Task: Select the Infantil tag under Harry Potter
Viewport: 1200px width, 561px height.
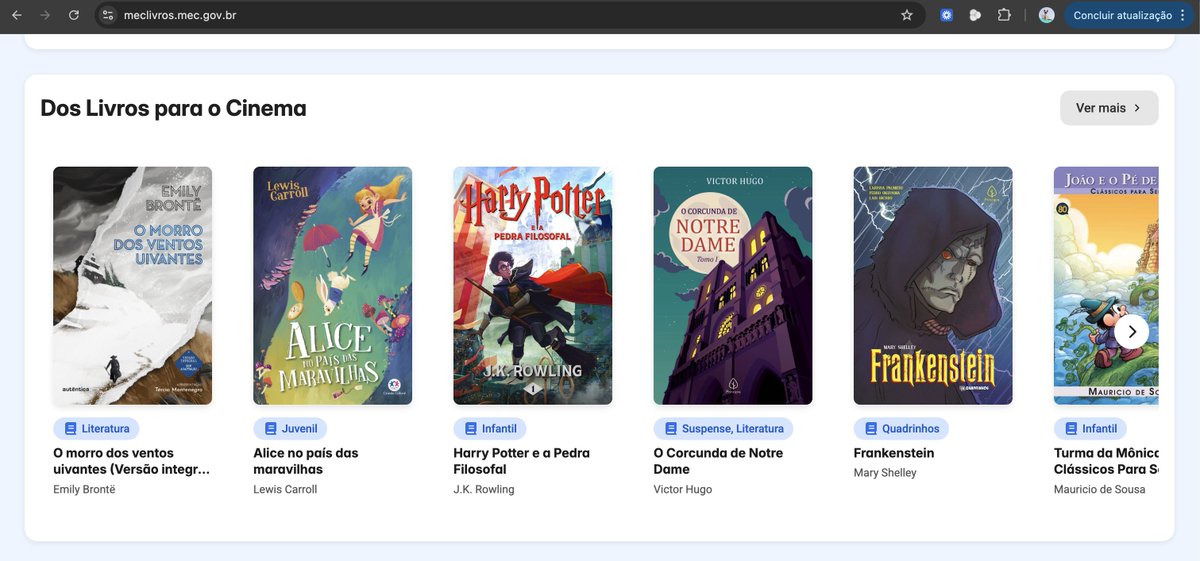Action: (x=490, y=429)
